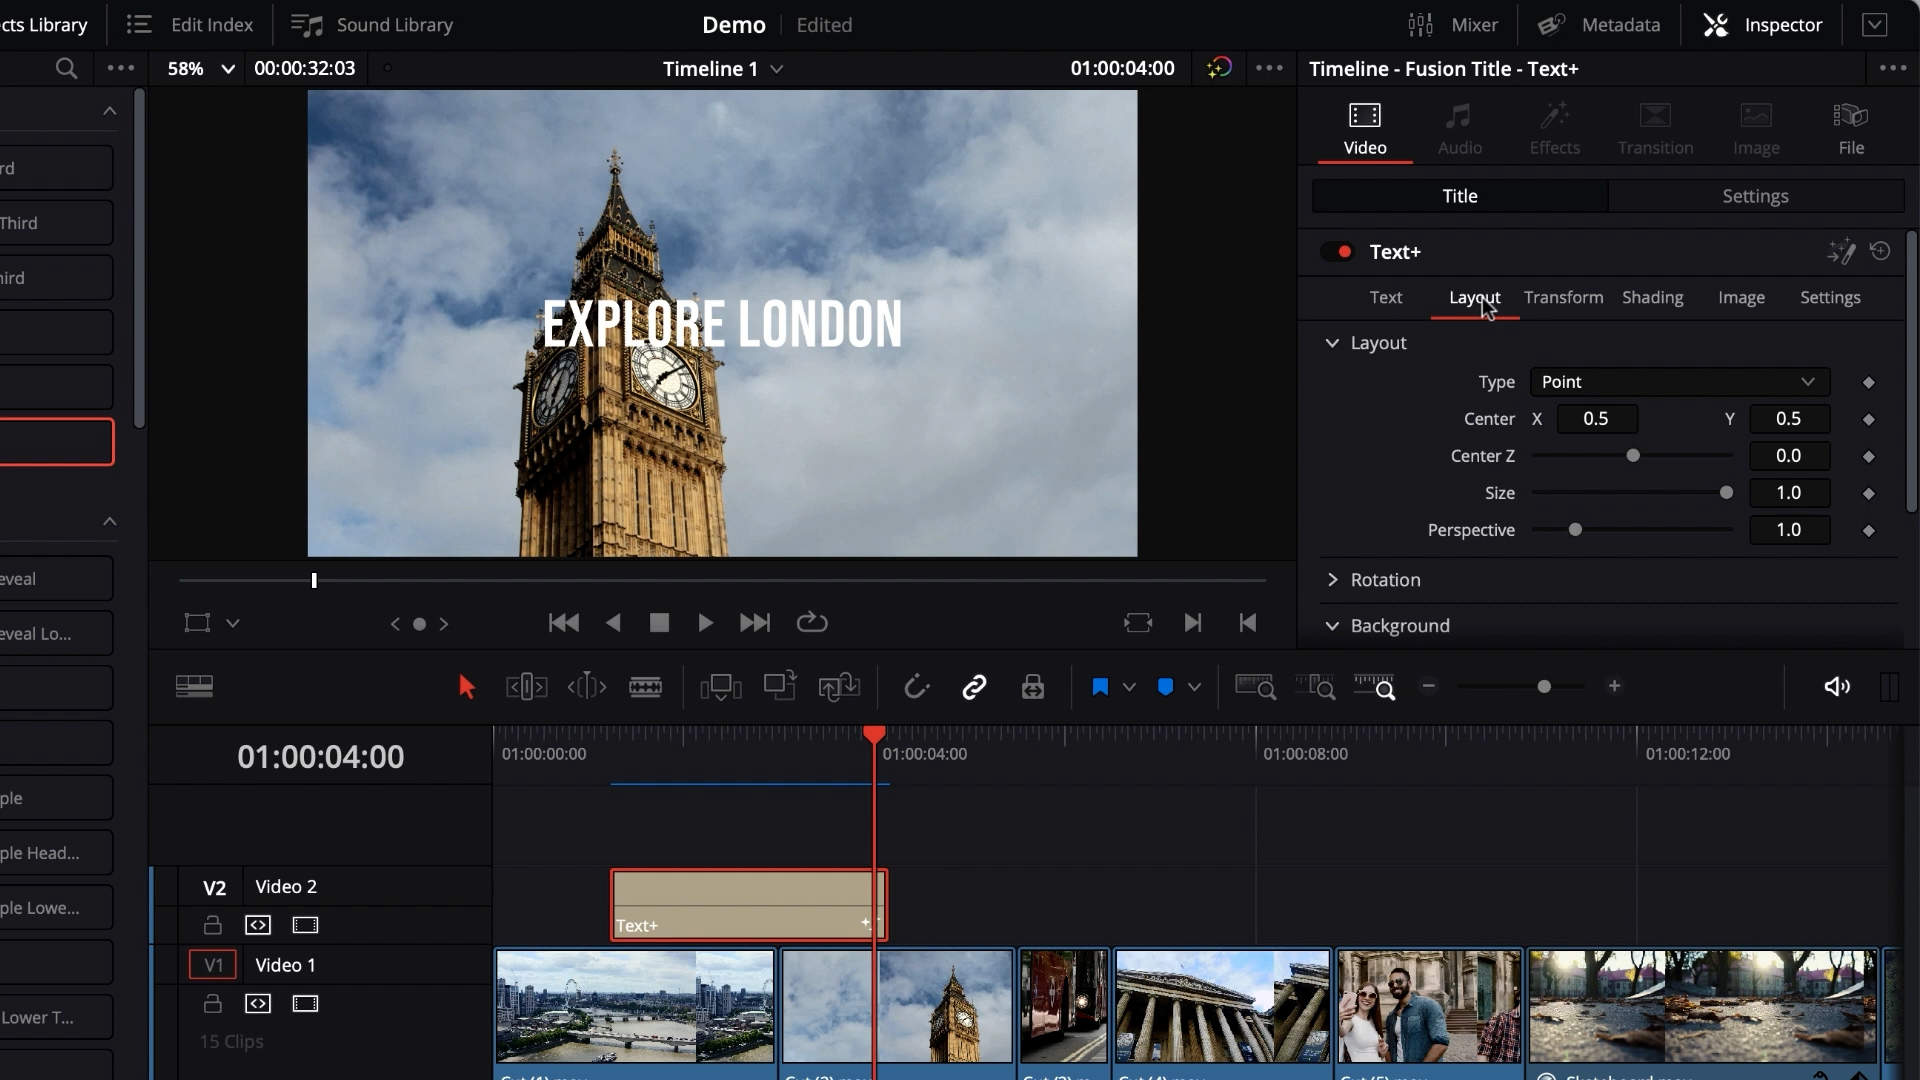Screen dimensions: 1920x1080
Task: Switch to the Settings tab in Inspector
Action: click(x=1756, y=195)
